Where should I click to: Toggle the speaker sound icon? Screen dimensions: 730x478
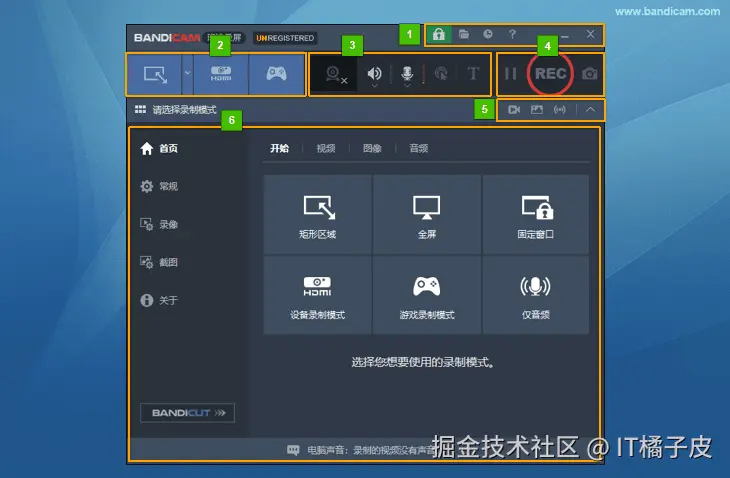[x=374, y=73]
